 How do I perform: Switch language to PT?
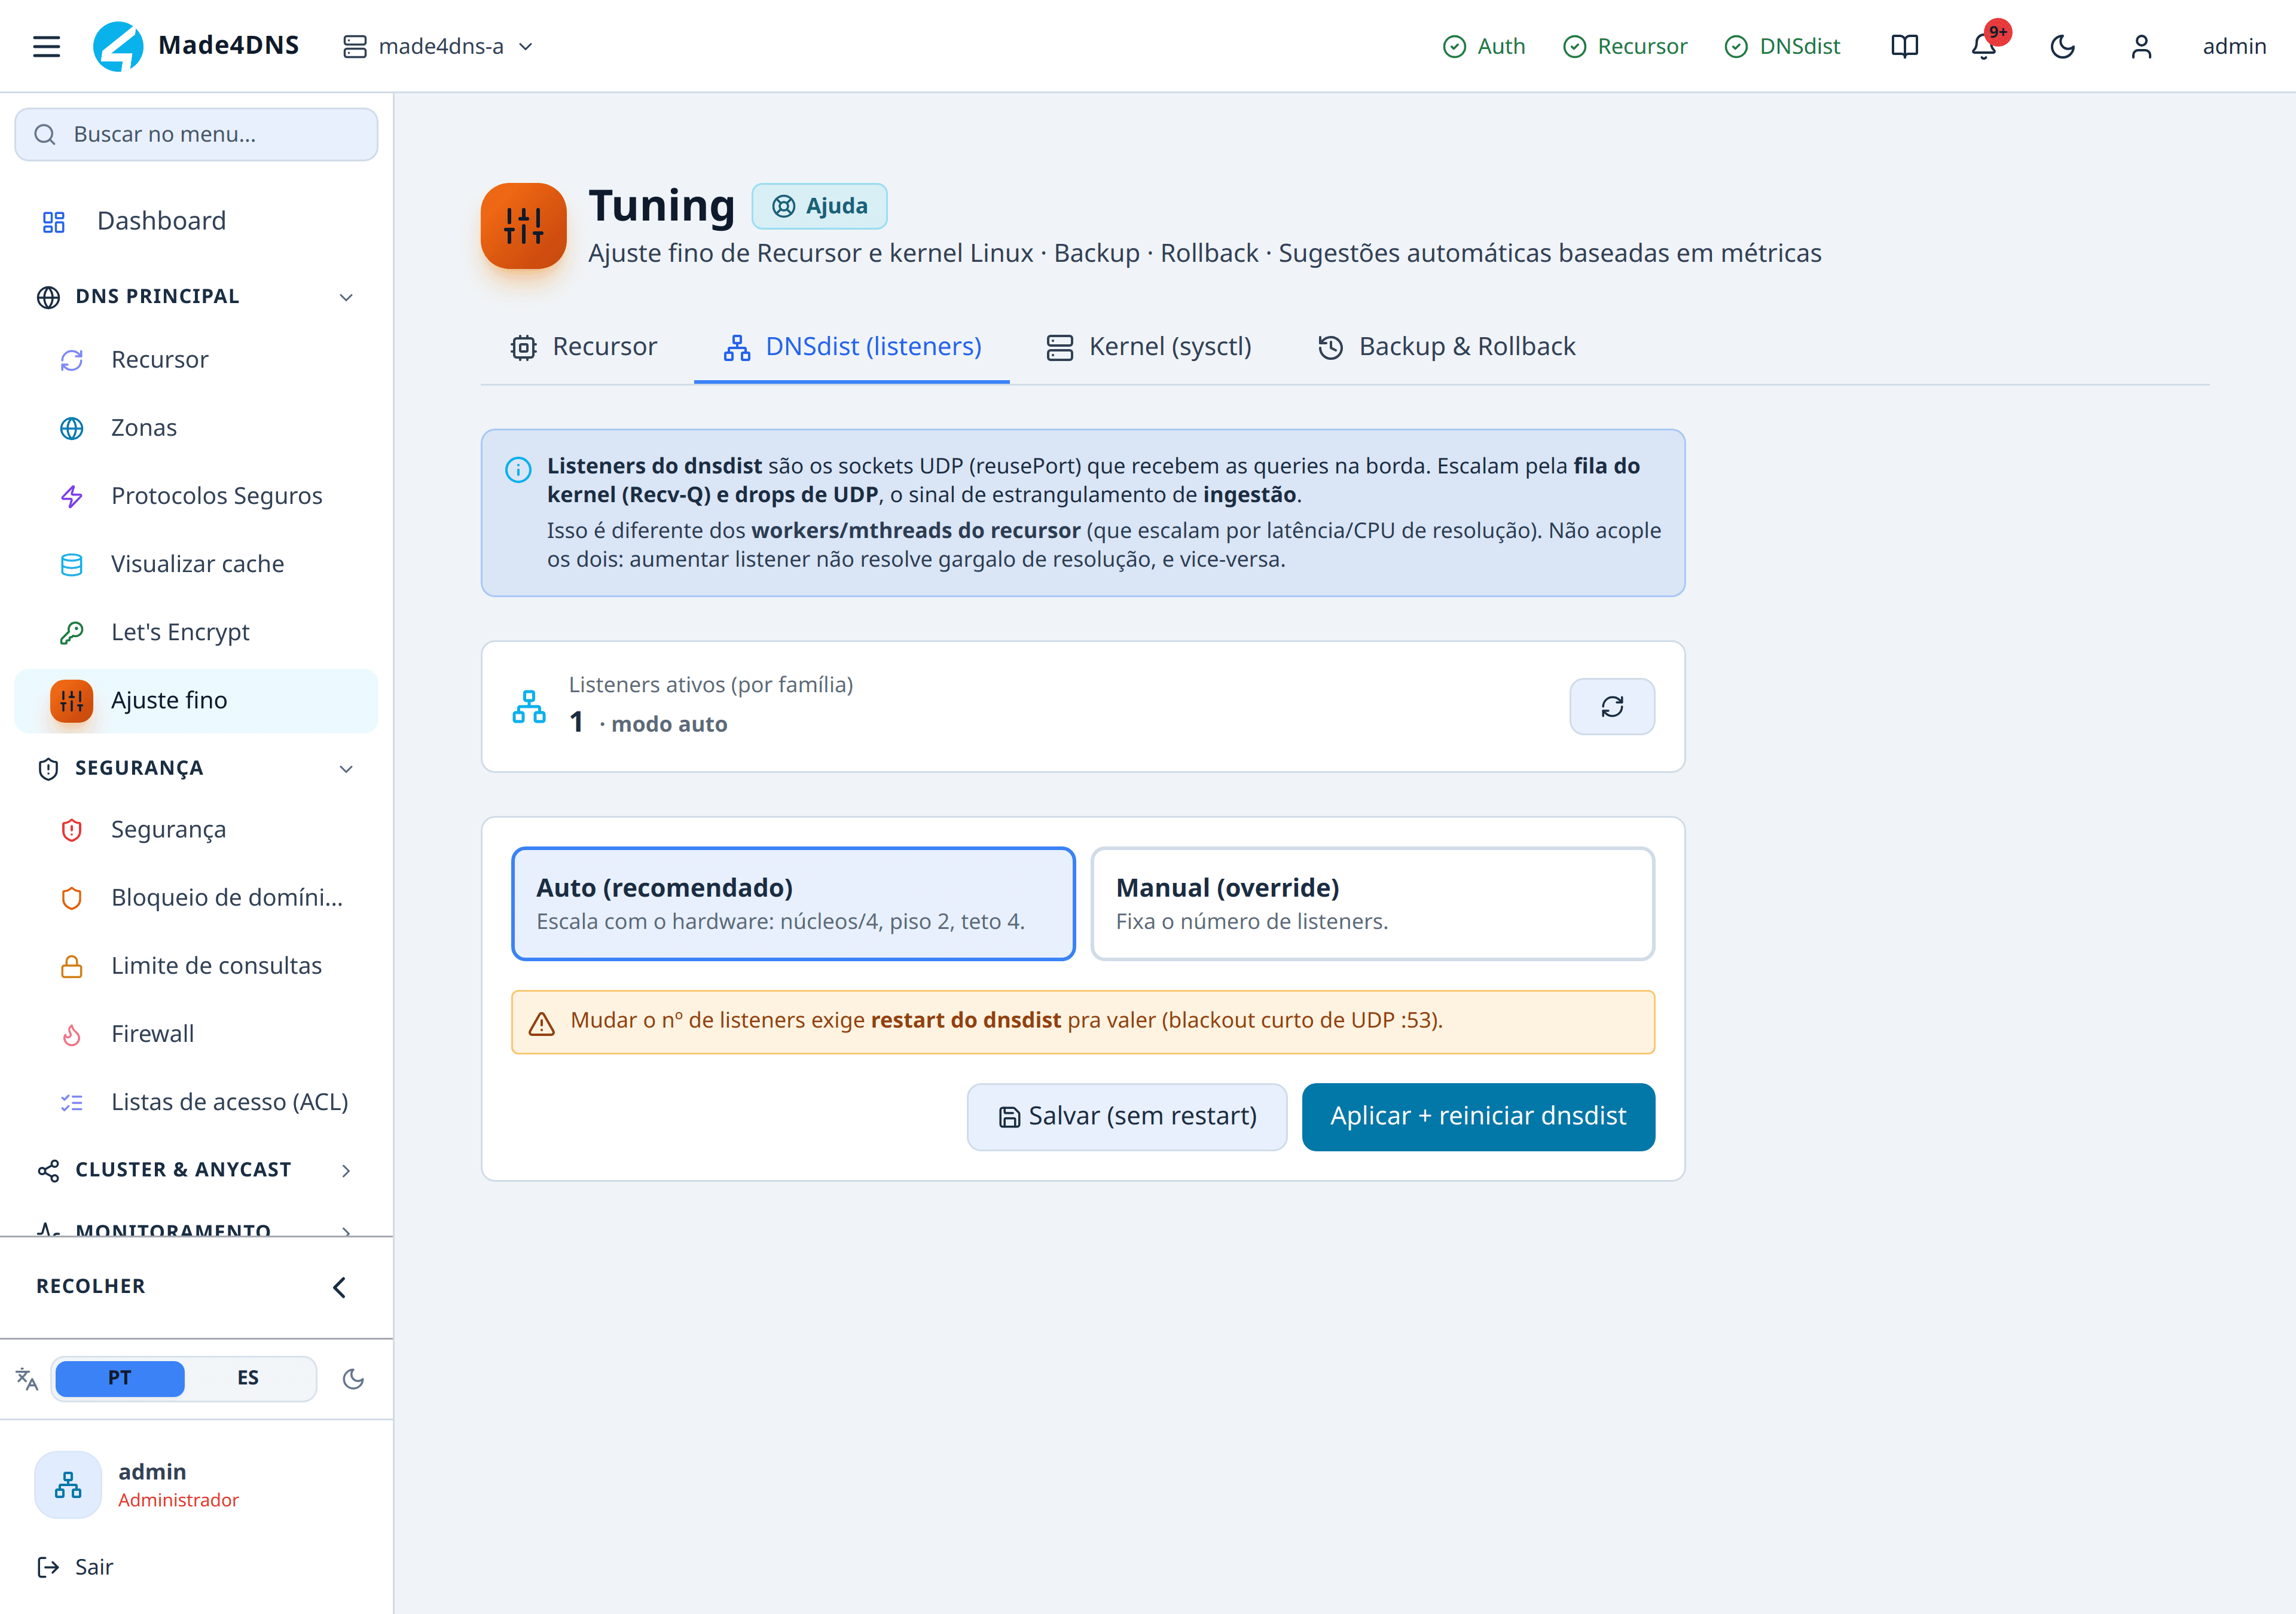(x=119, y=1378)
